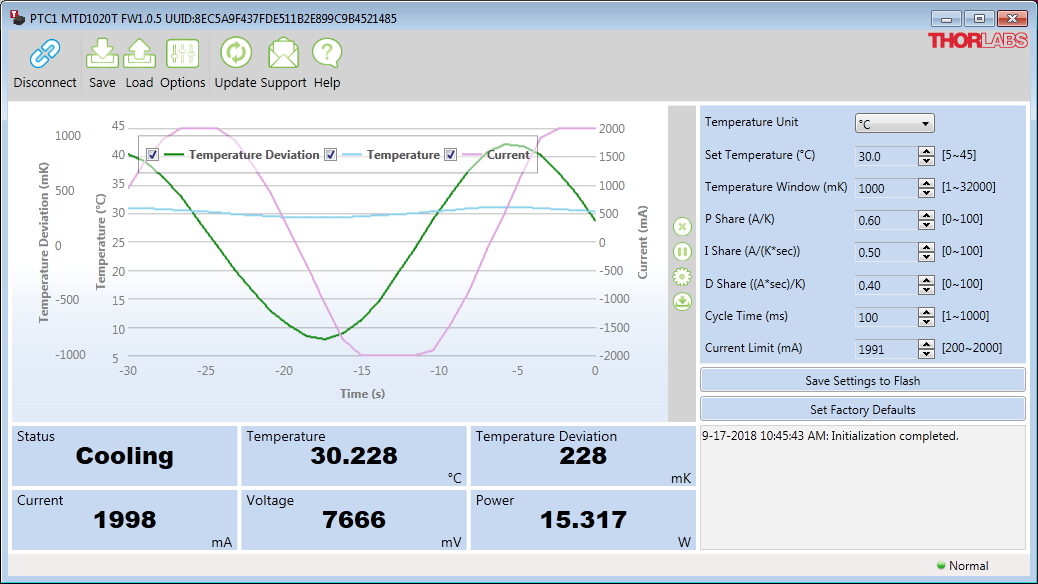1038x584 pixels.
Task: Click the I Share input field
Action: 886,252
